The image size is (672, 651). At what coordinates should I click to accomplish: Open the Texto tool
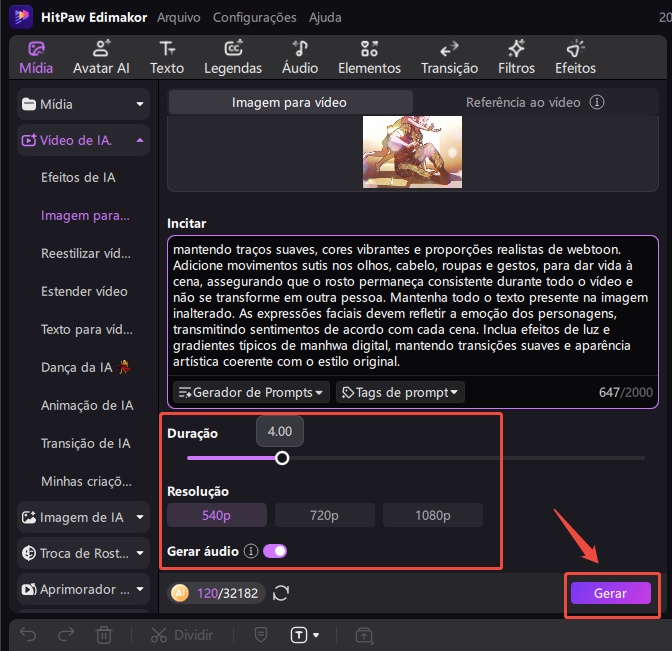tap(167, 57)
